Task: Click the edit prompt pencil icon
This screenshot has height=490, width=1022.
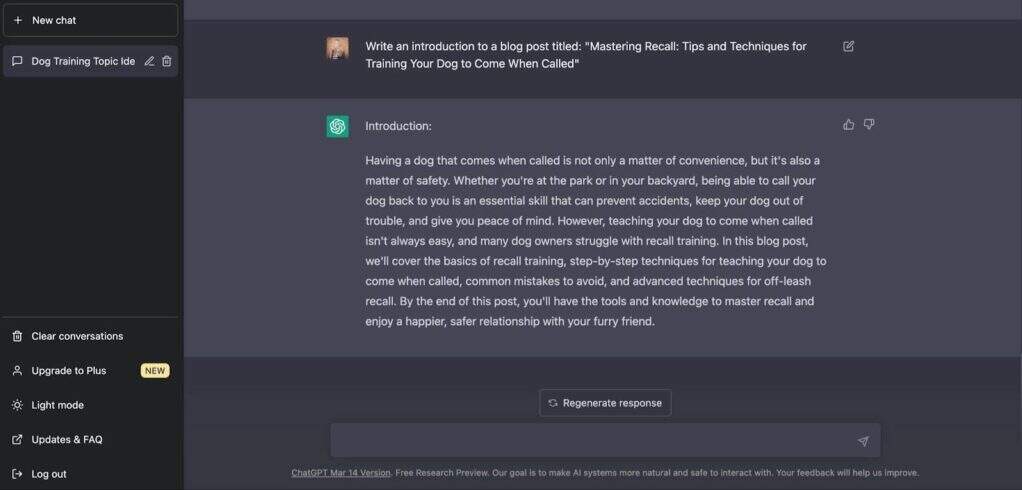Action: pos(849,46)
